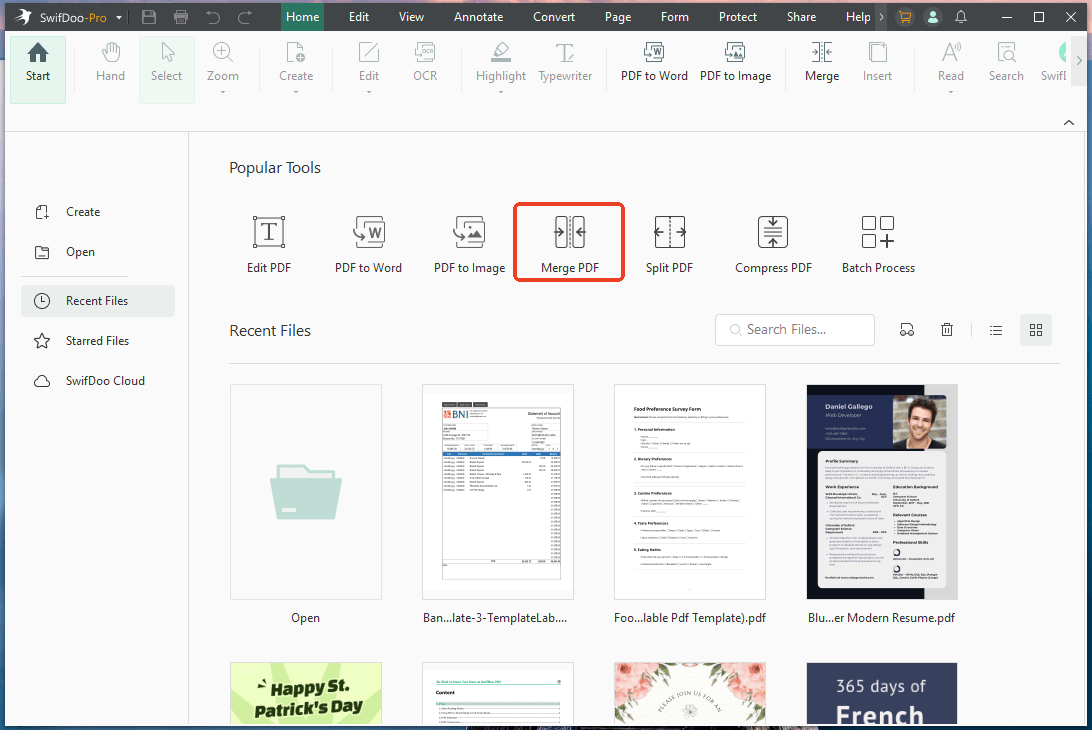Open the Help tab
Screen dimensions: 1092x730
coord(858,17)
